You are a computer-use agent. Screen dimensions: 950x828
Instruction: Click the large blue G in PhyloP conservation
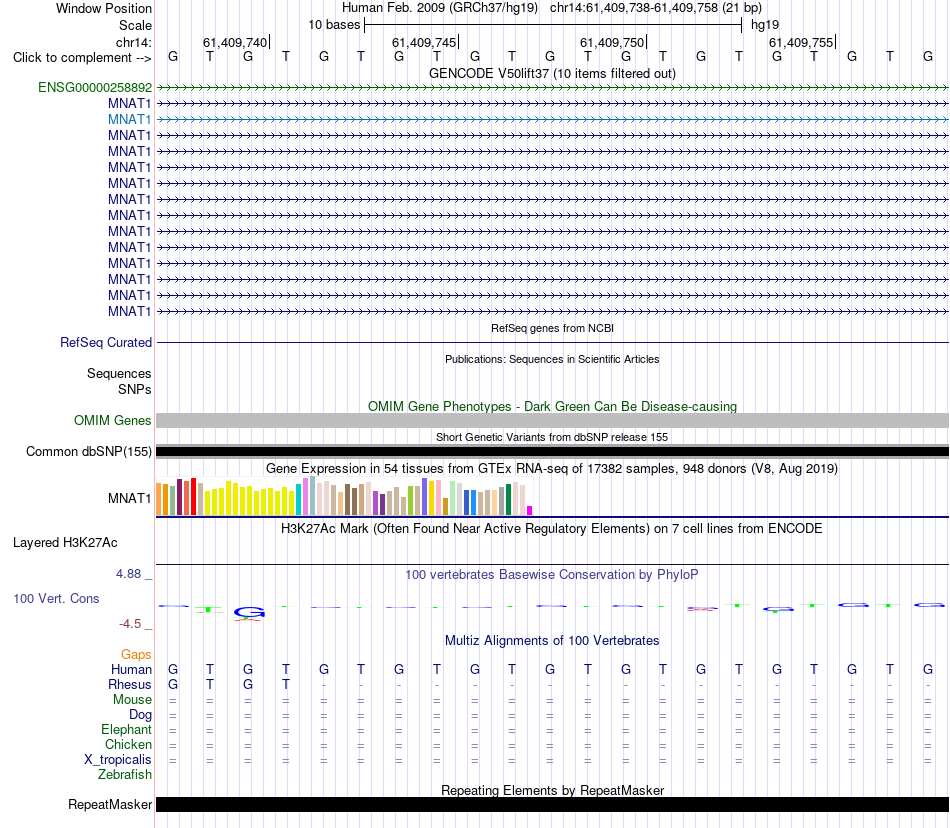pyautogui.click(x=250, y=613)
